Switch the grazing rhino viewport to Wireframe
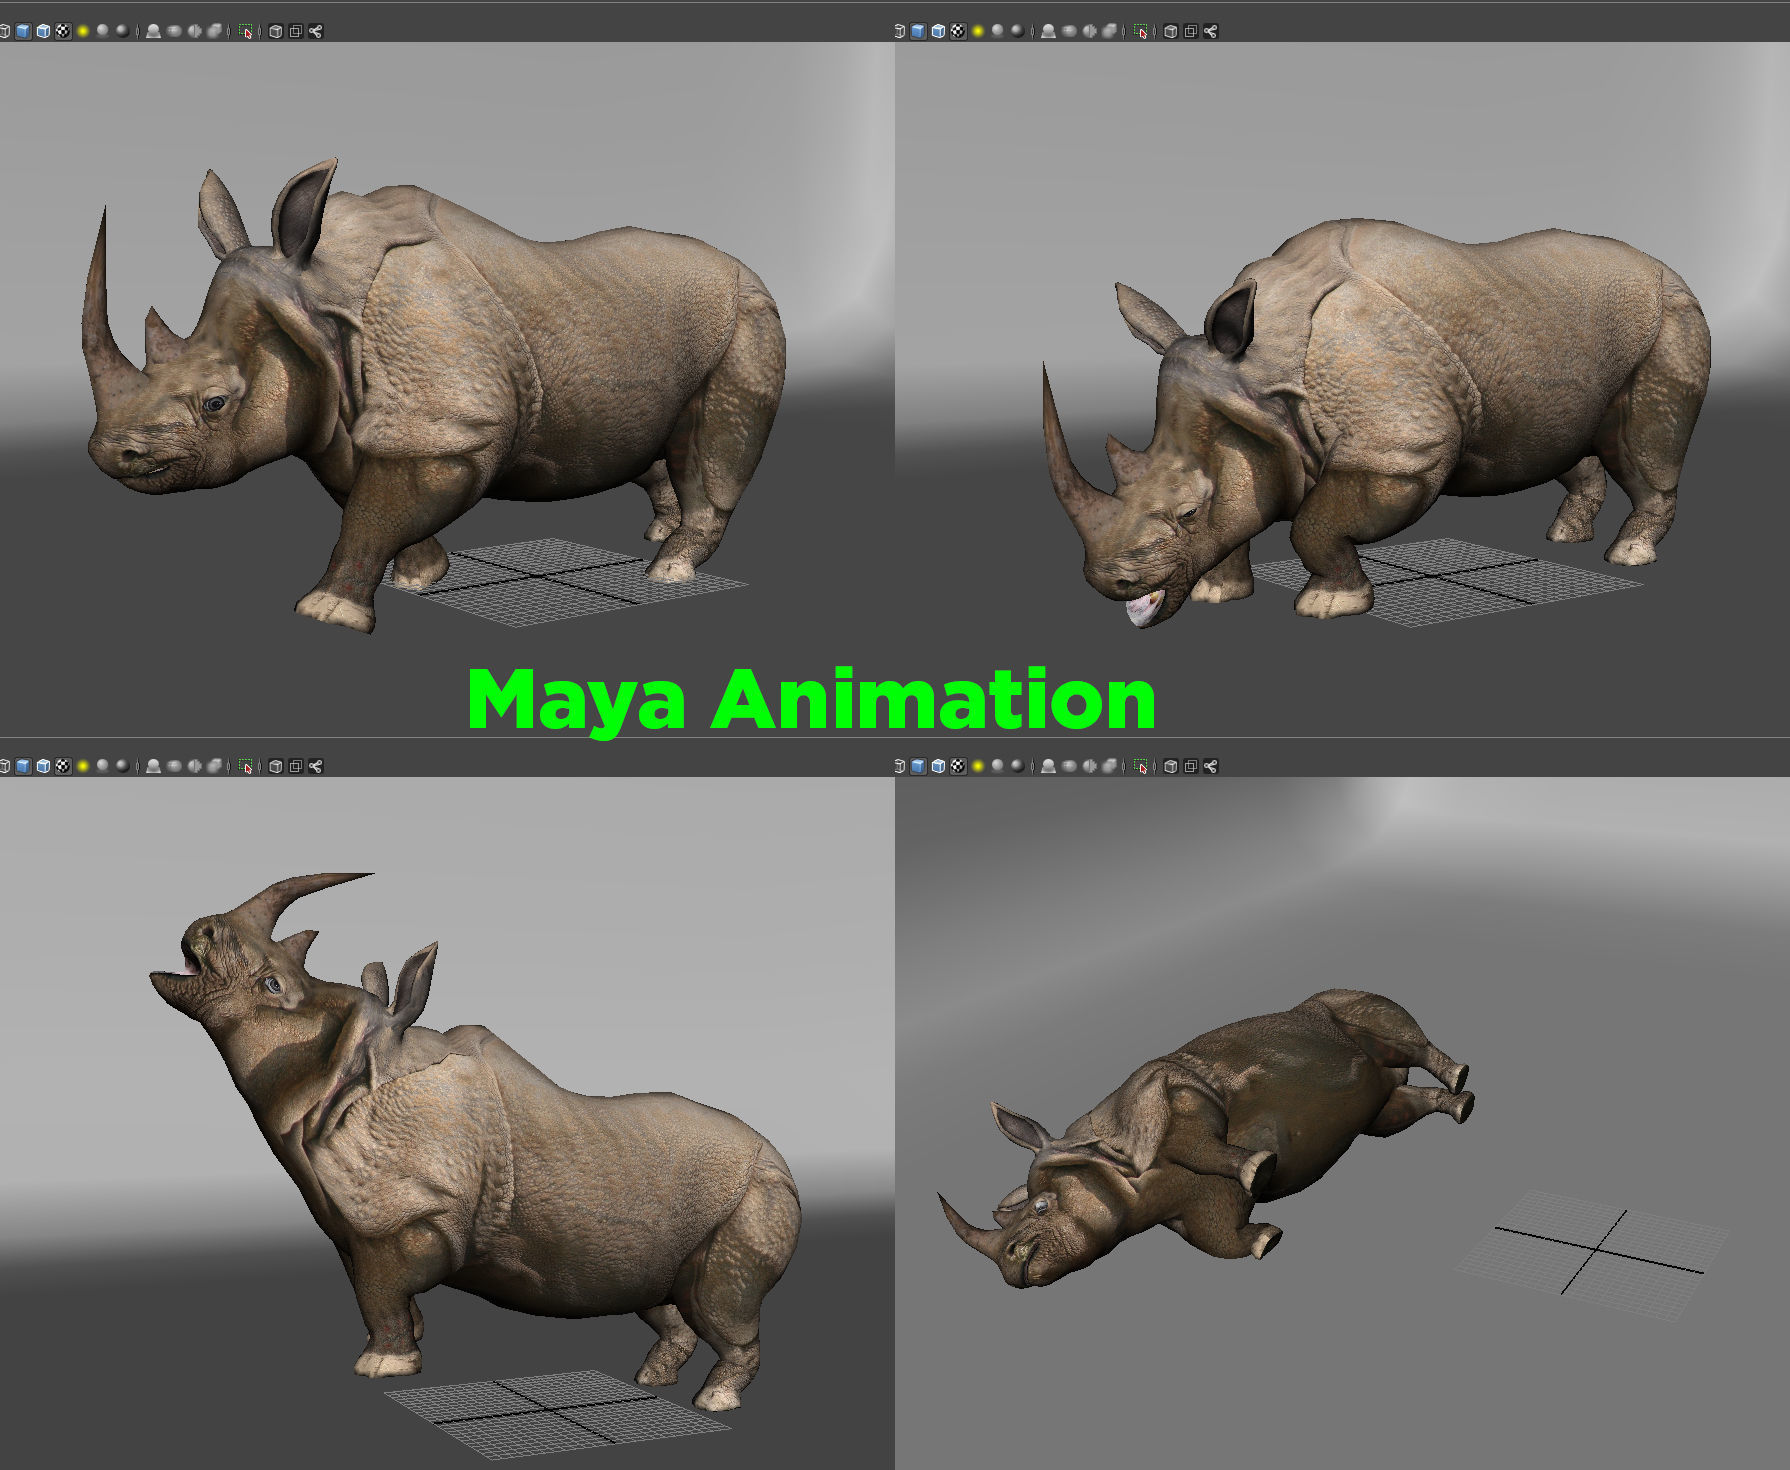The image size is (1790, 1470). 899,31
